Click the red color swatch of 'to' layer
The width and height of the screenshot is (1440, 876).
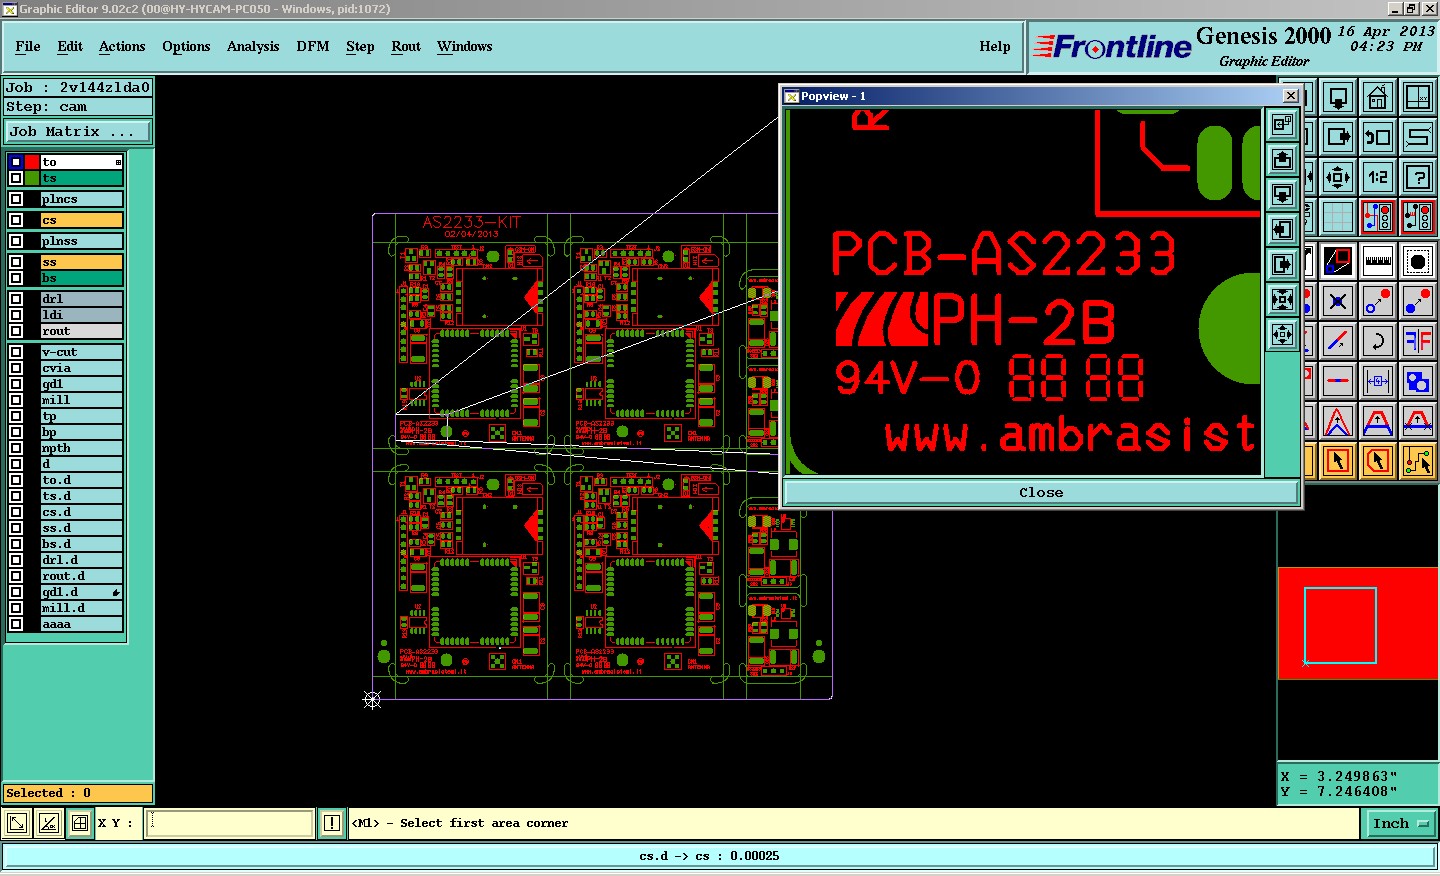click(x=32, y=162)
